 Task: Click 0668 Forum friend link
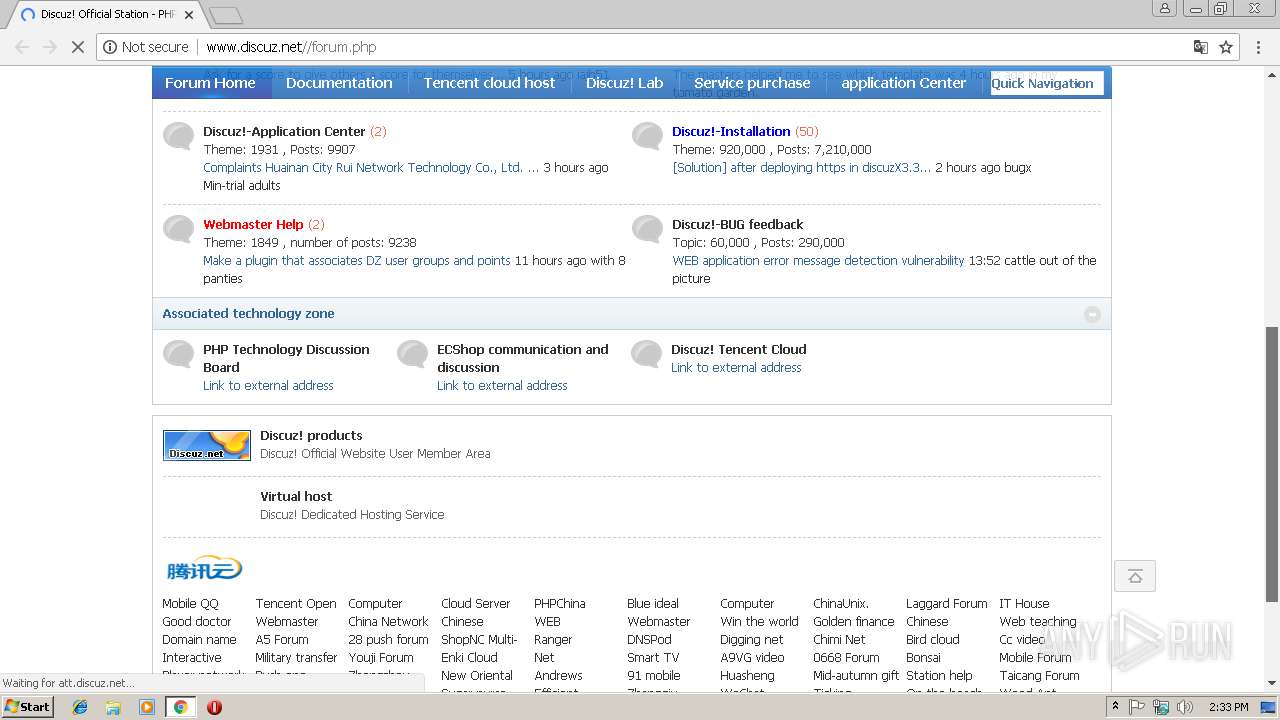[x=846, y=657]
